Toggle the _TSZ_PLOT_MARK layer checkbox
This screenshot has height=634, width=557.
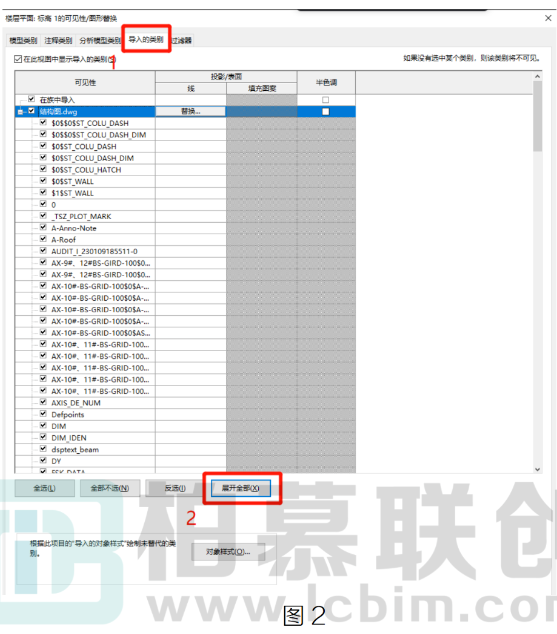click(43, 216)
